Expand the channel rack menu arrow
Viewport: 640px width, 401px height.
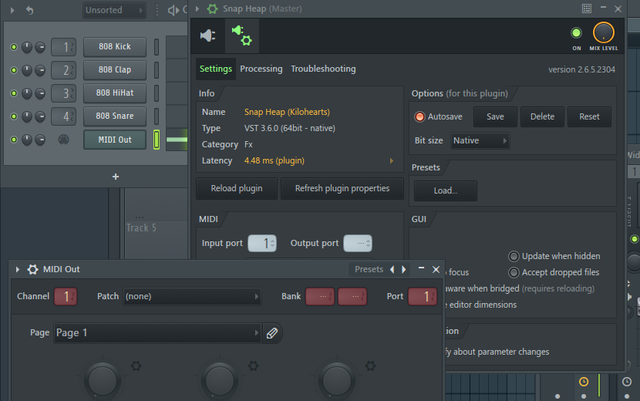point(12,10)
